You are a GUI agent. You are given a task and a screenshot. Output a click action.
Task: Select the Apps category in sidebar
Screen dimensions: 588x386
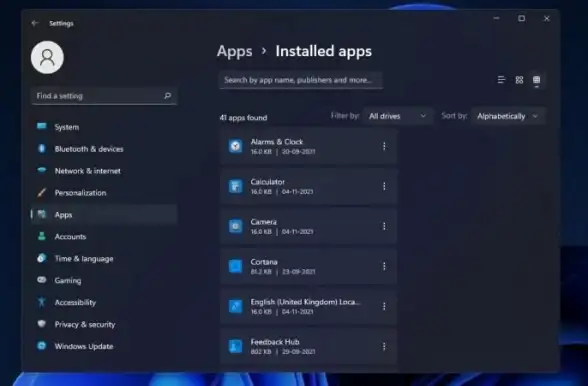click(104, 215)
